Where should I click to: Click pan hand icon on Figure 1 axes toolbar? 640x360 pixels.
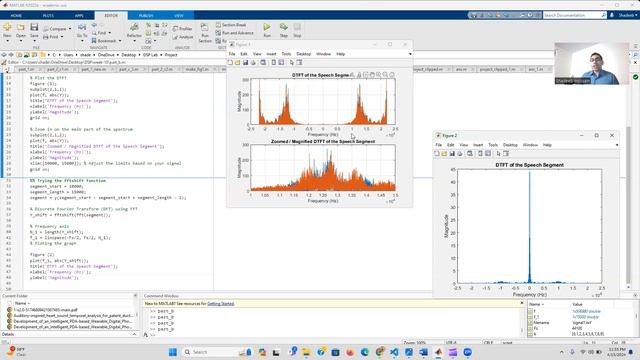click(372, 75)
